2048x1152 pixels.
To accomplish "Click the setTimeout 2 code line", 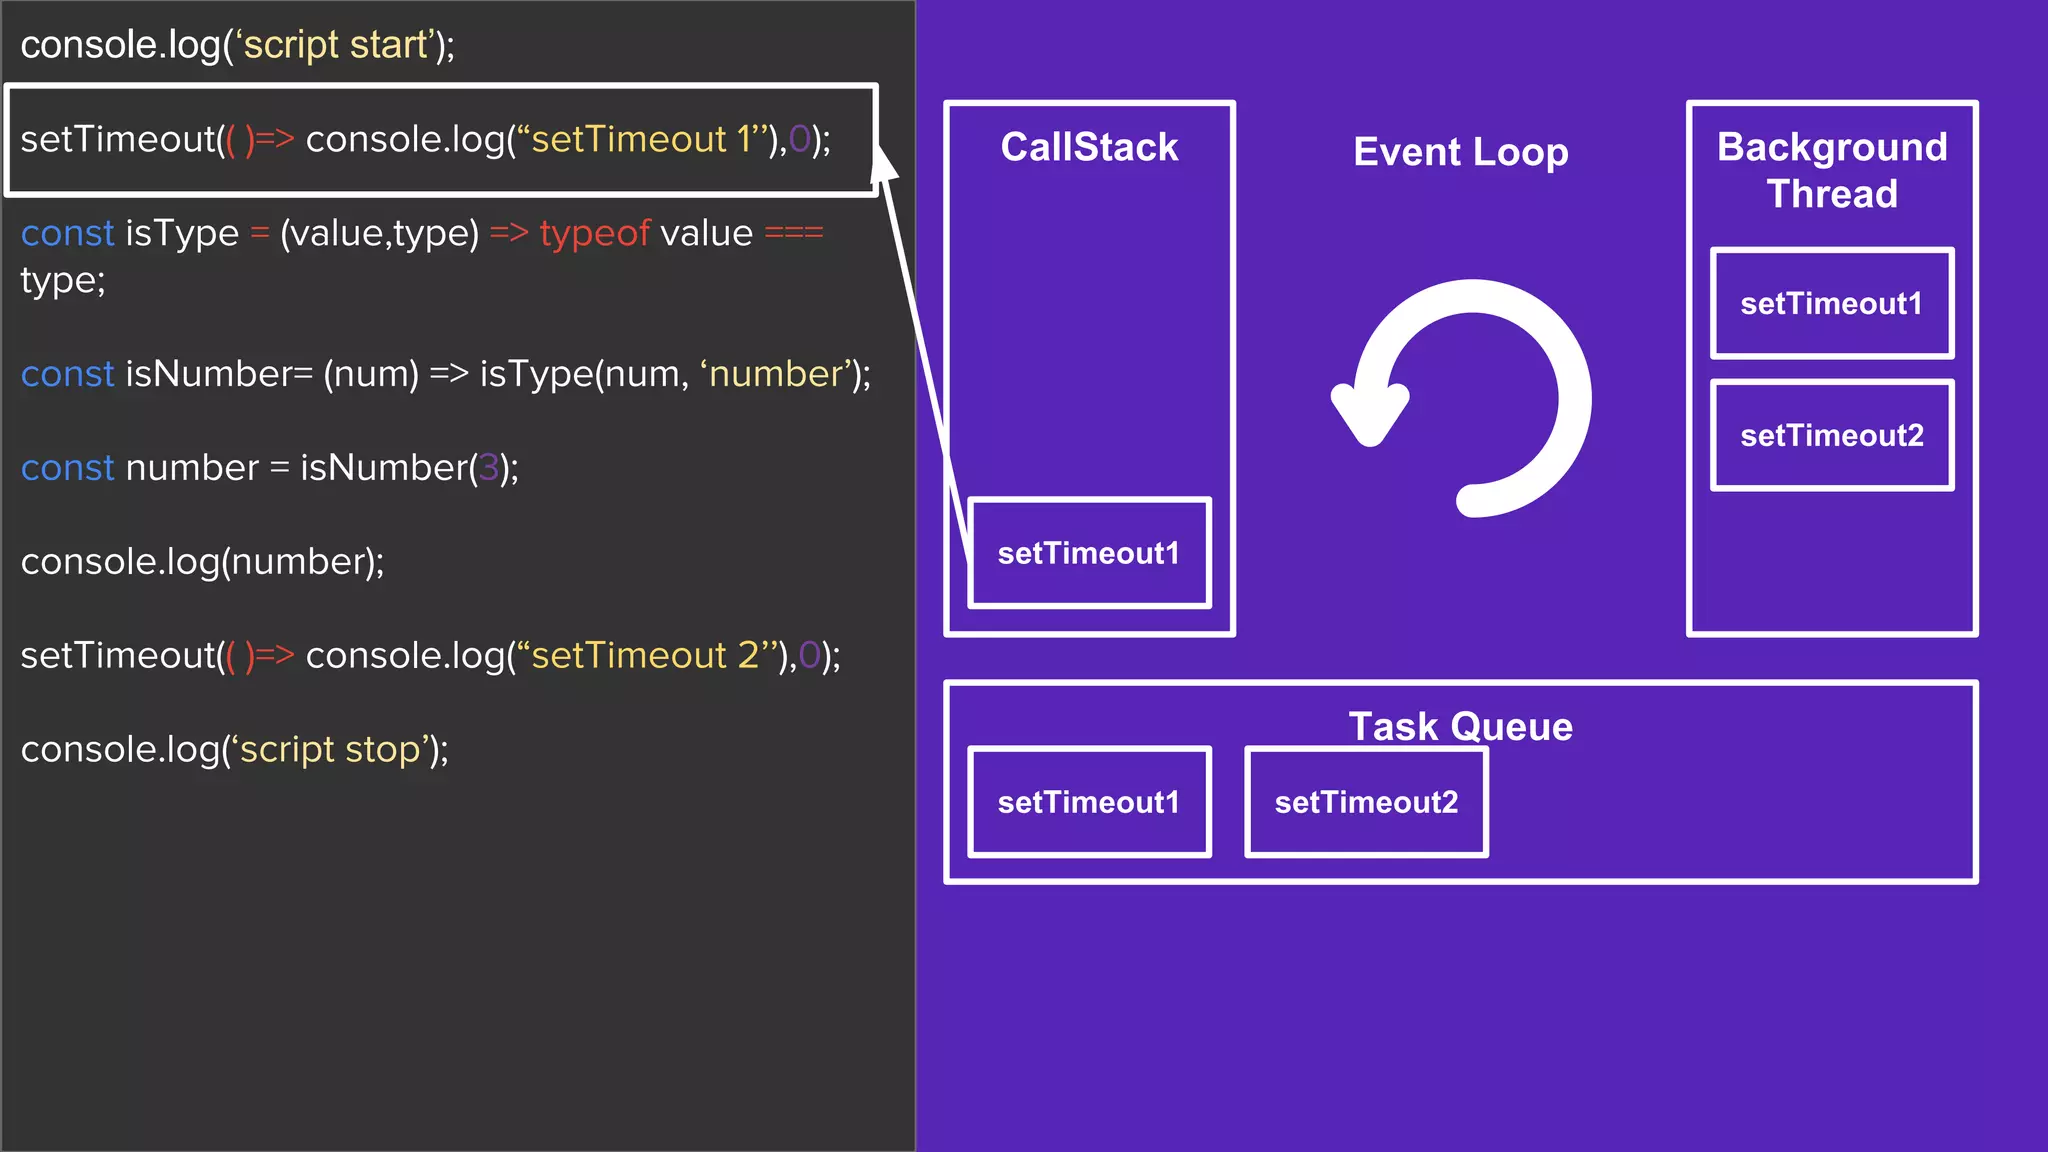I will click(431, 656).
